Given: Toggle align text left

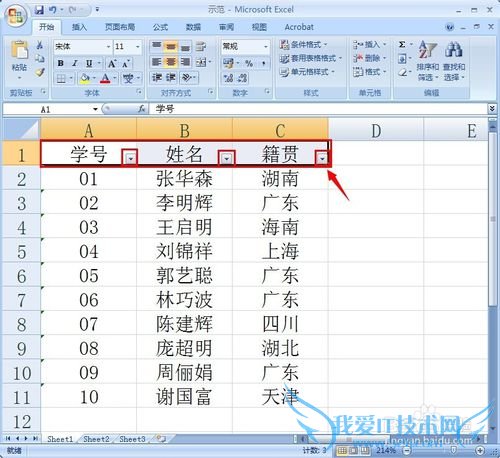Looking at the screenshot, I should [x=156, y=62].
